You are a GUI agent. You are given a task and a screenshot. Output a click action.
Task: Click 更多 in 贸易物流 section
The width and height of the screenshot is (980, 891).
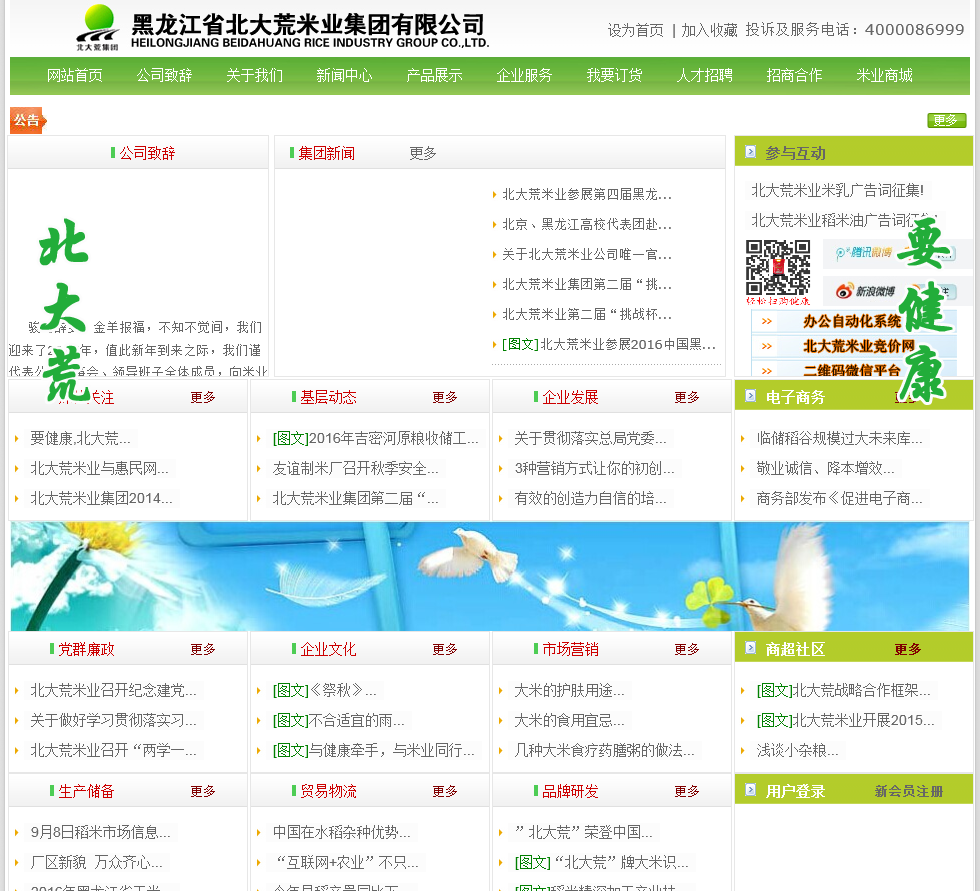coord(445,792)
